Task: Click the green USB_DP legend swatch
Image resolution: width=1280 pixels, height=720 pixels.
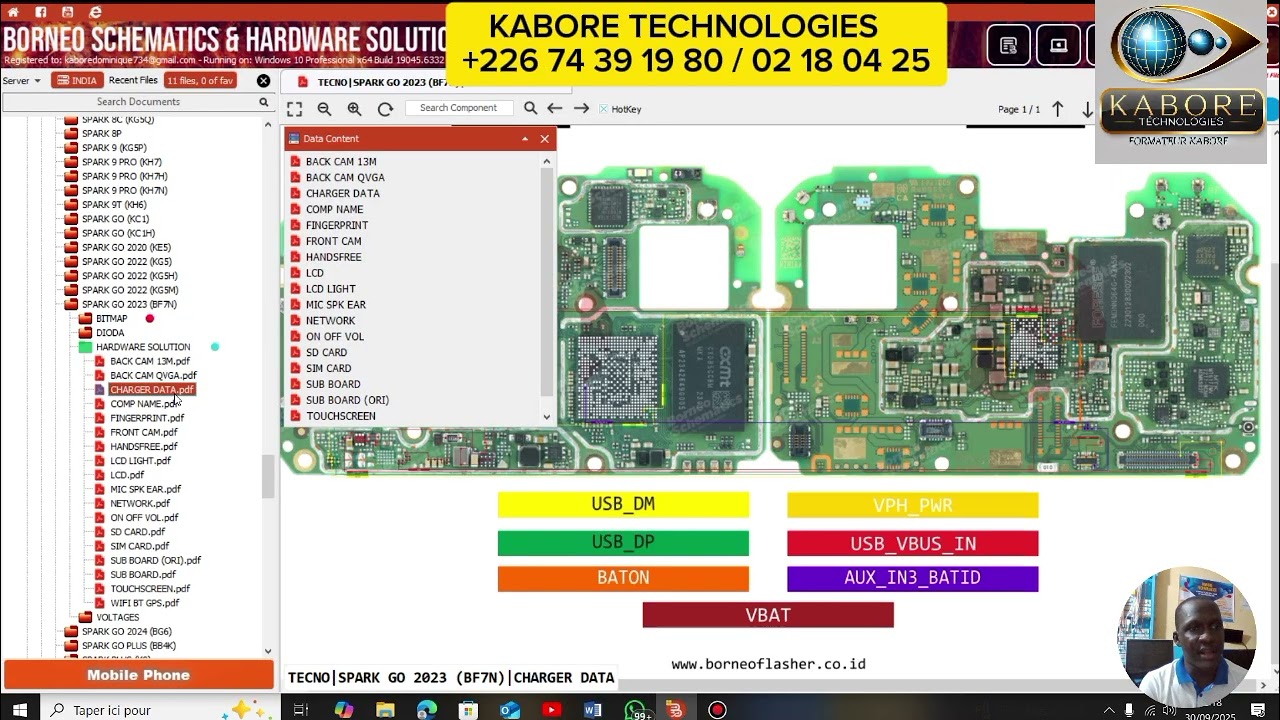Action: click(x=623, y=543)
